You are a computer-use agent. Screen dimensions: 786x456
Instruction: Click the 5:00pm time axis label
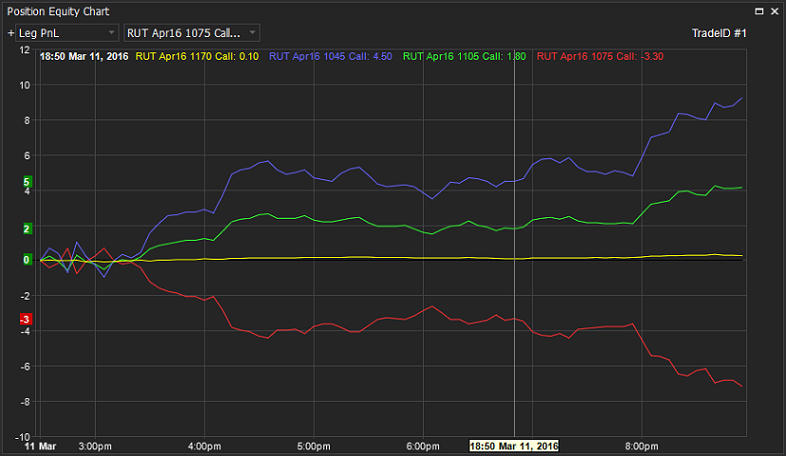pyautogui.click(x=313, y=446)
